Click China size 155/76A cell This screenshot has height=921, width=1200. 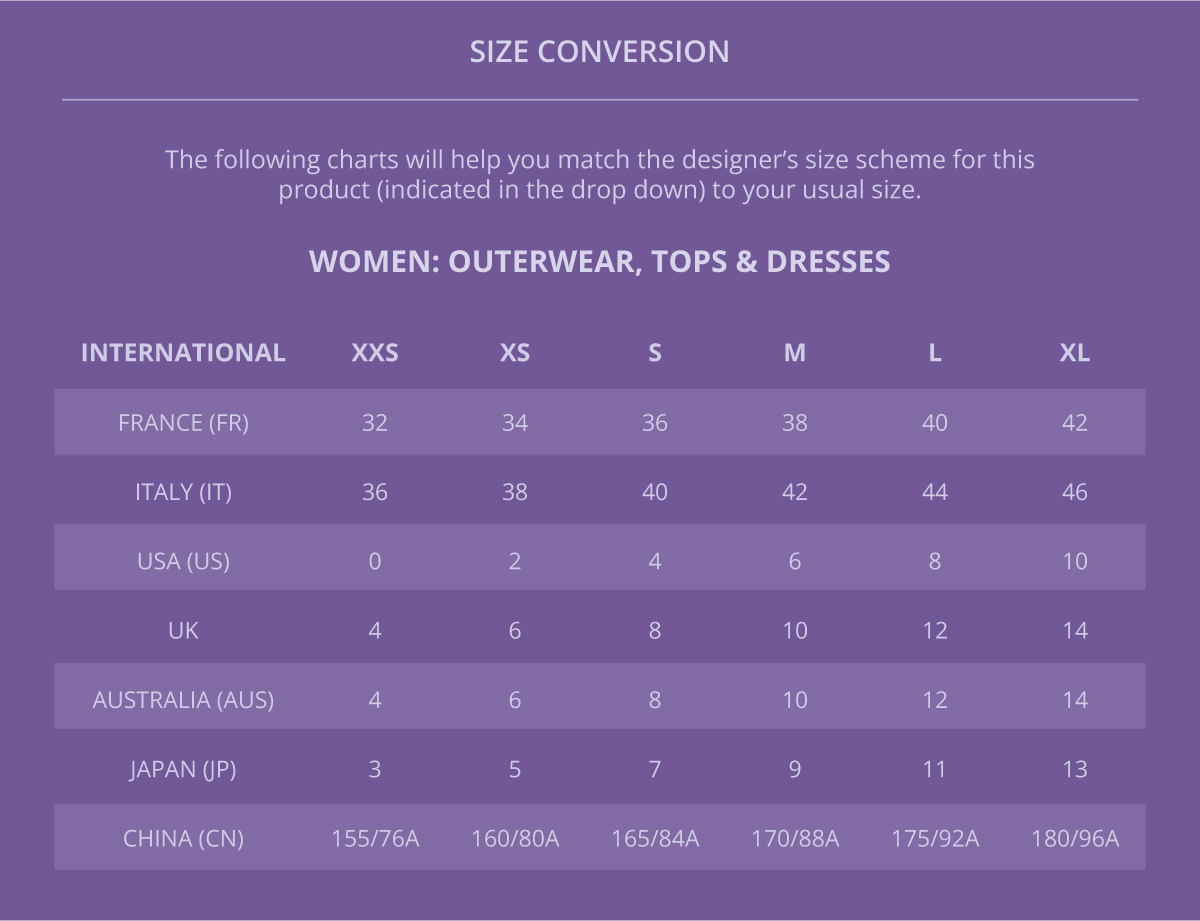pyautogui.click(x=375, y=838)
